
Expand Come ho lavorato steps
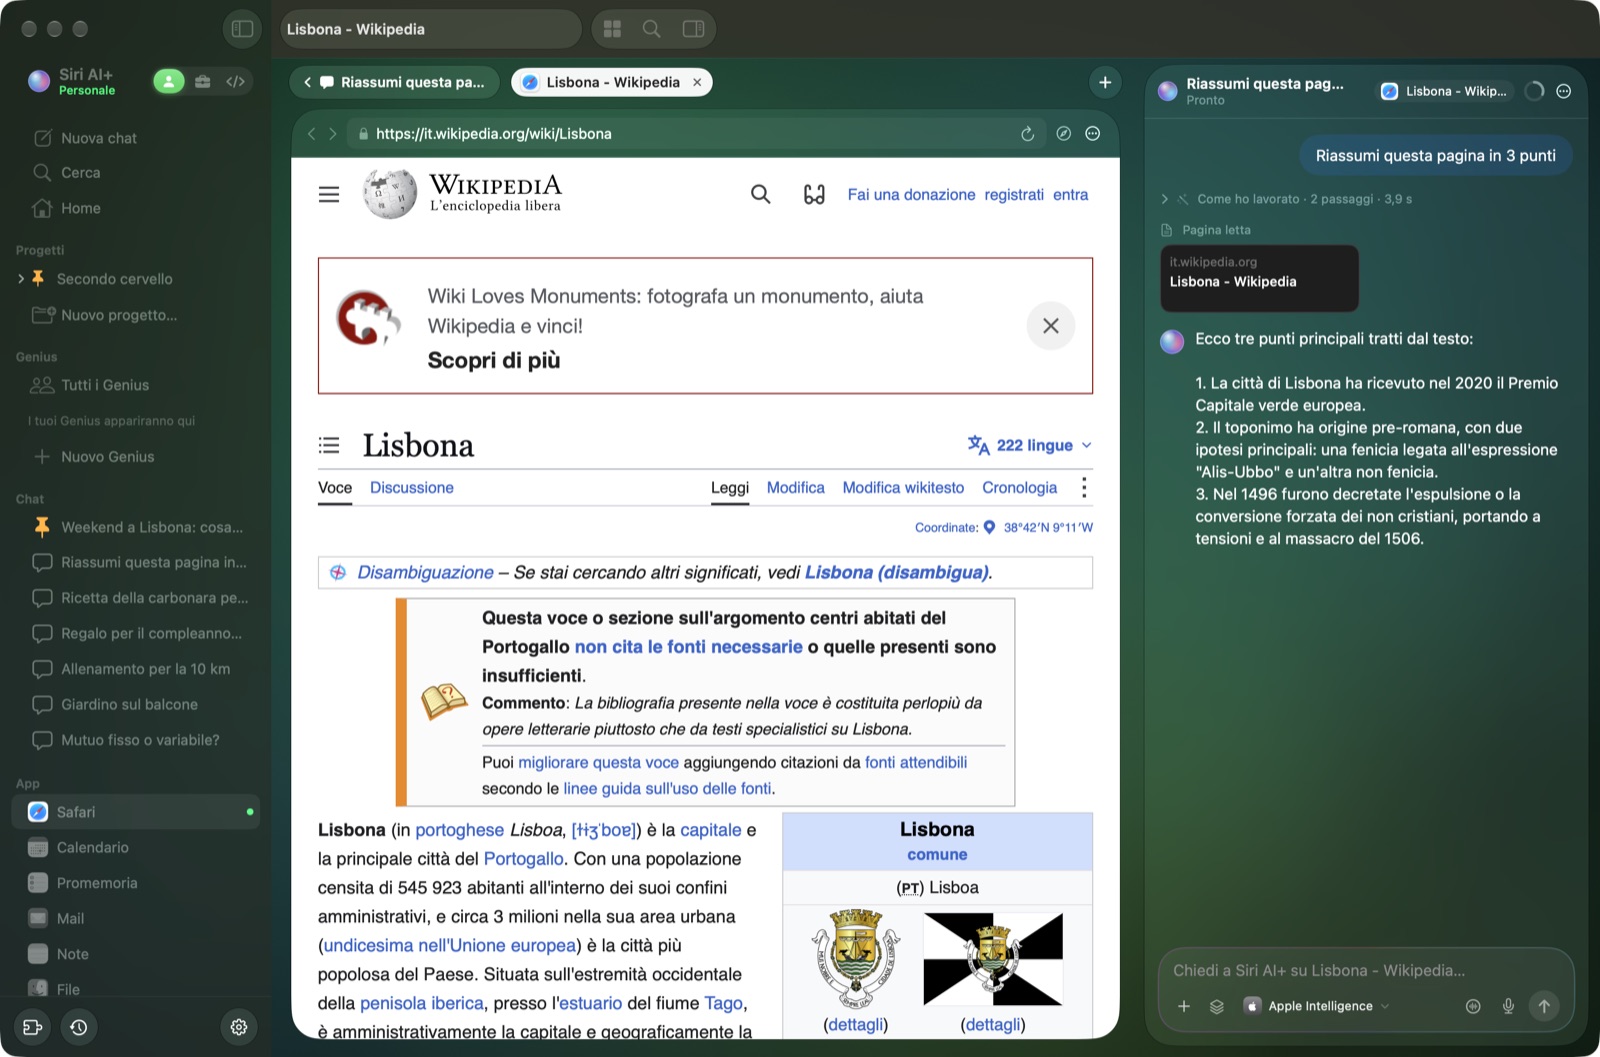(x=1164, y=199)
